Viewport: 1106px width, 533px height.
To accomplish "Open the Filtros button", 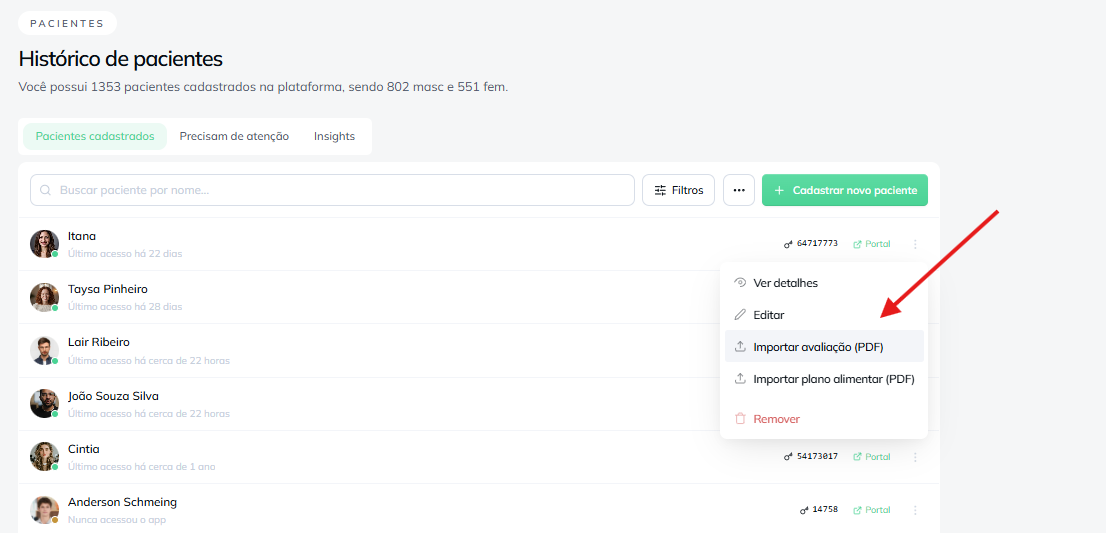I will [679, 190].
